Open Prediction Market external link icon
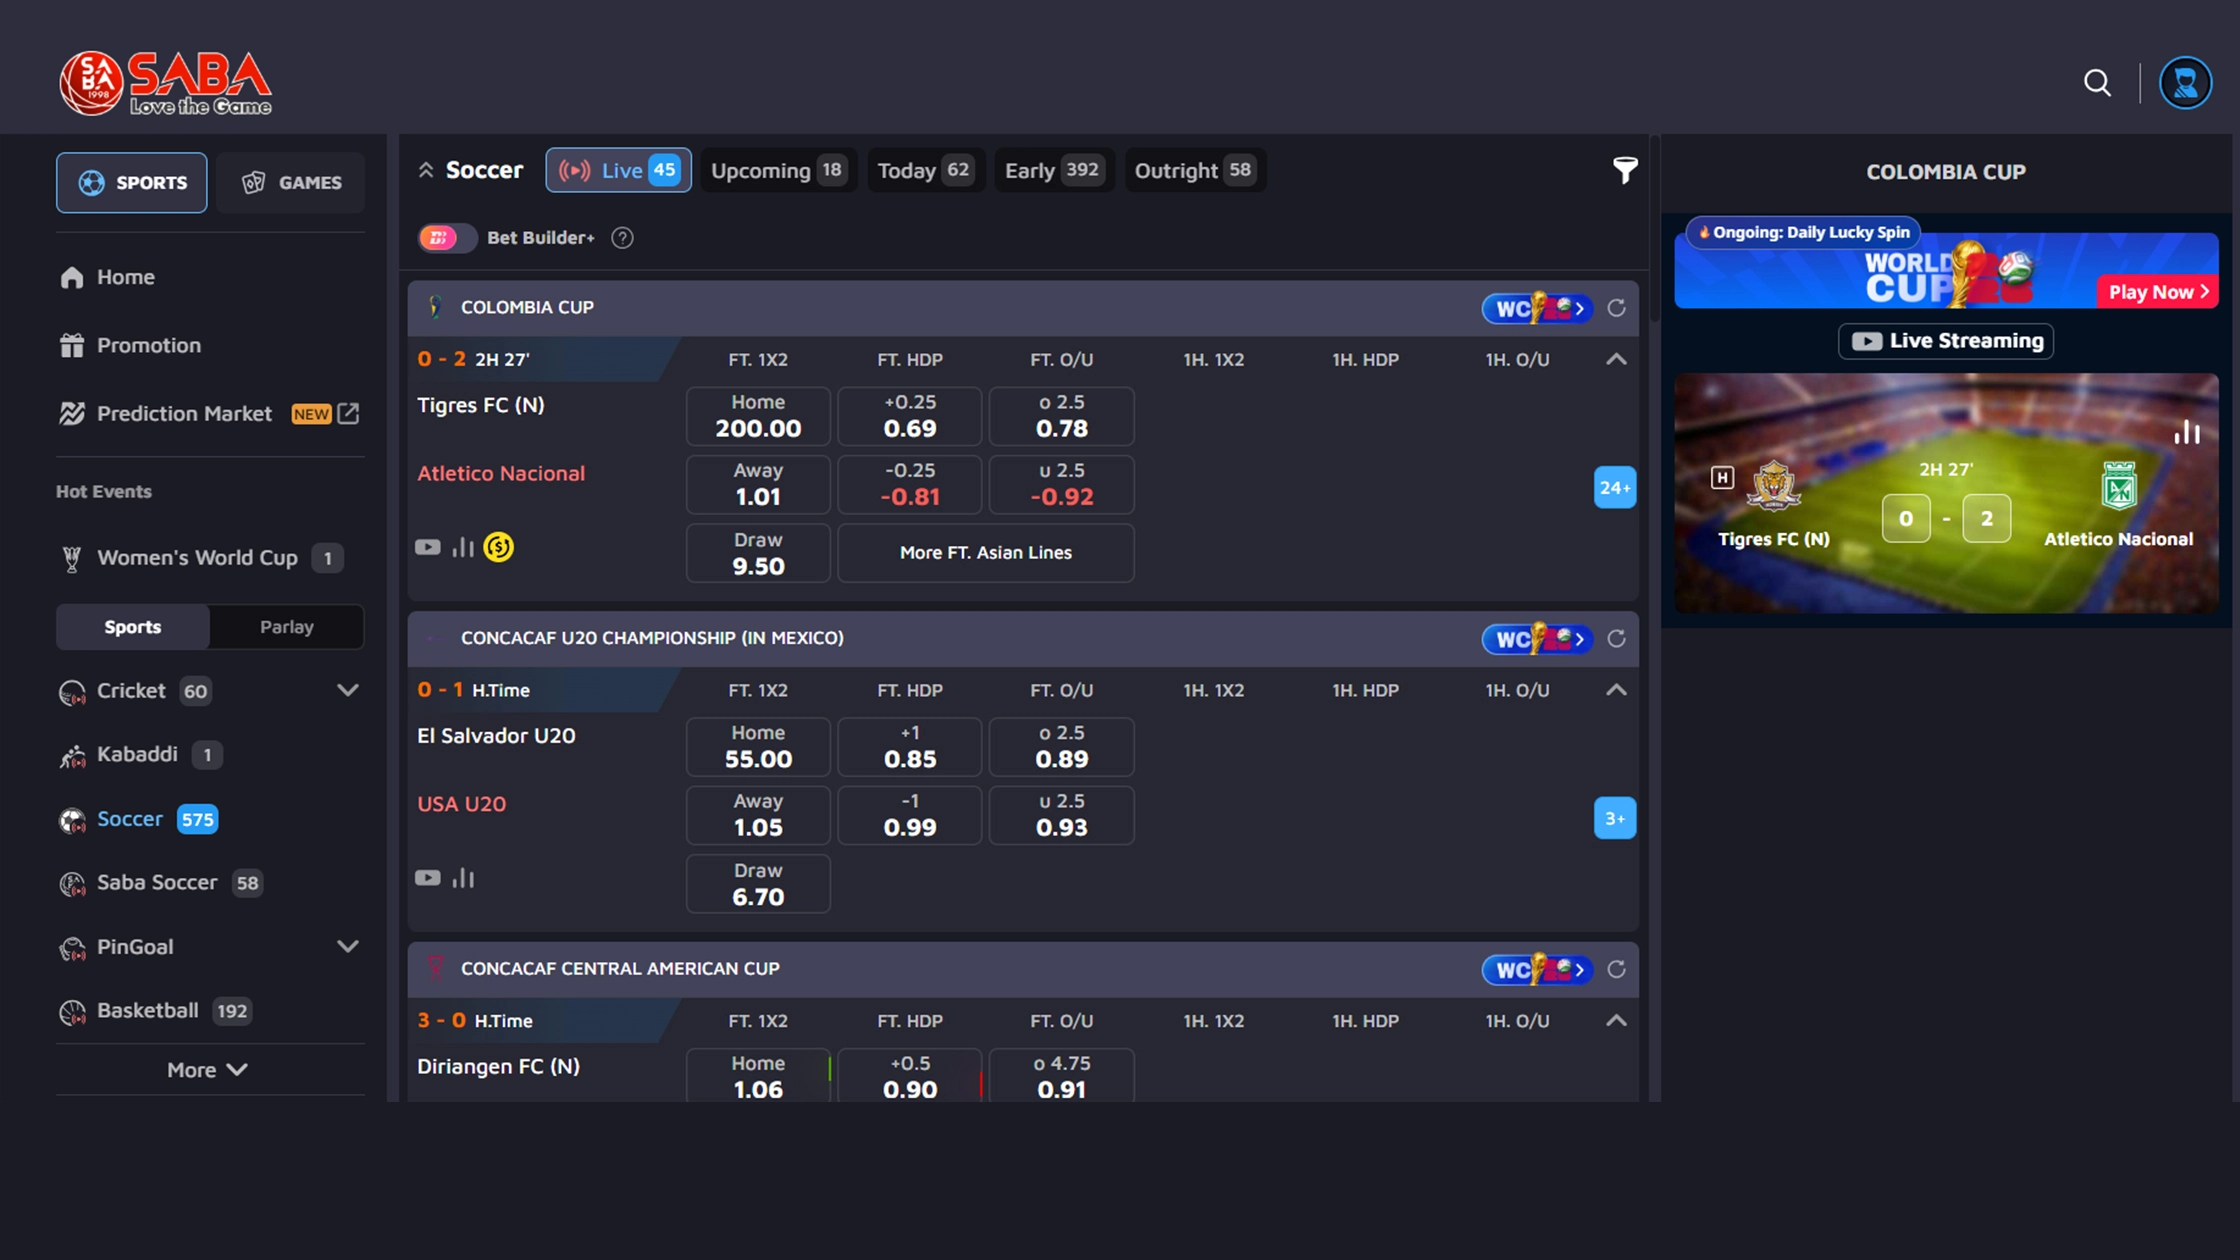The image size is (2240, 1260). 348,413
